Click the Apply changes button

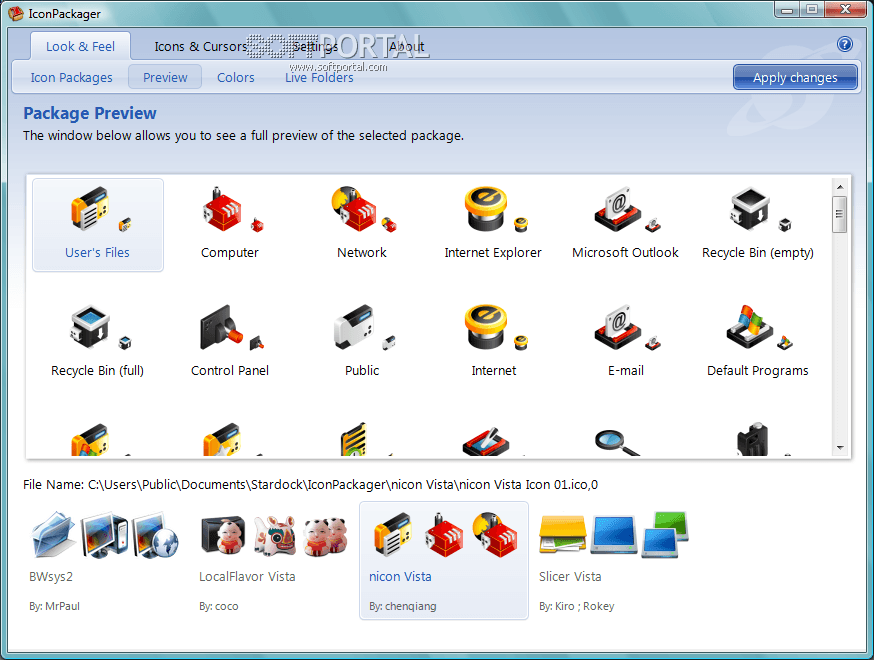point(795,77)
